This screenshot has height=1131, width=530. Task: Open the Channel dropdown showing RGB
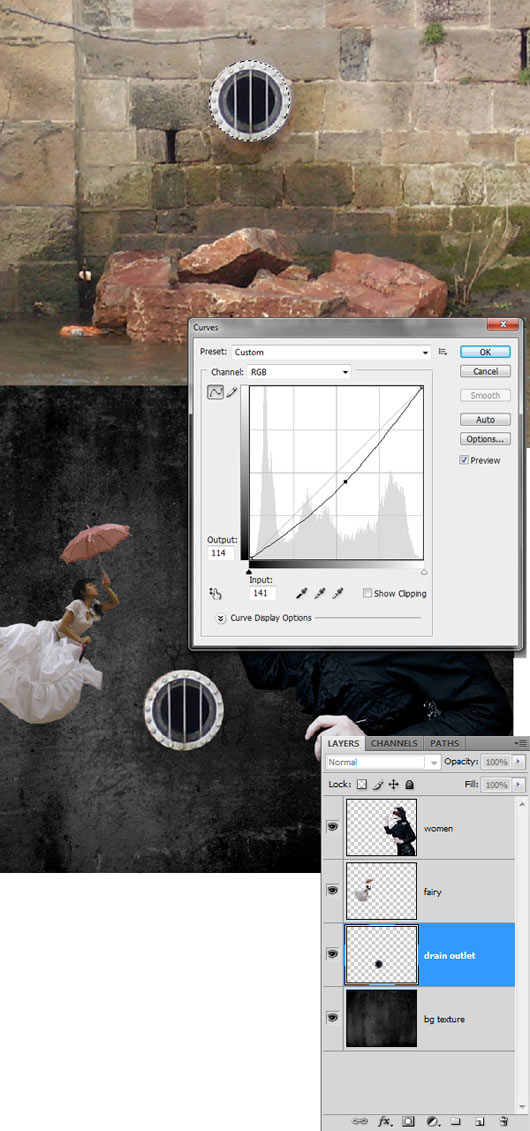coord(299,372)
